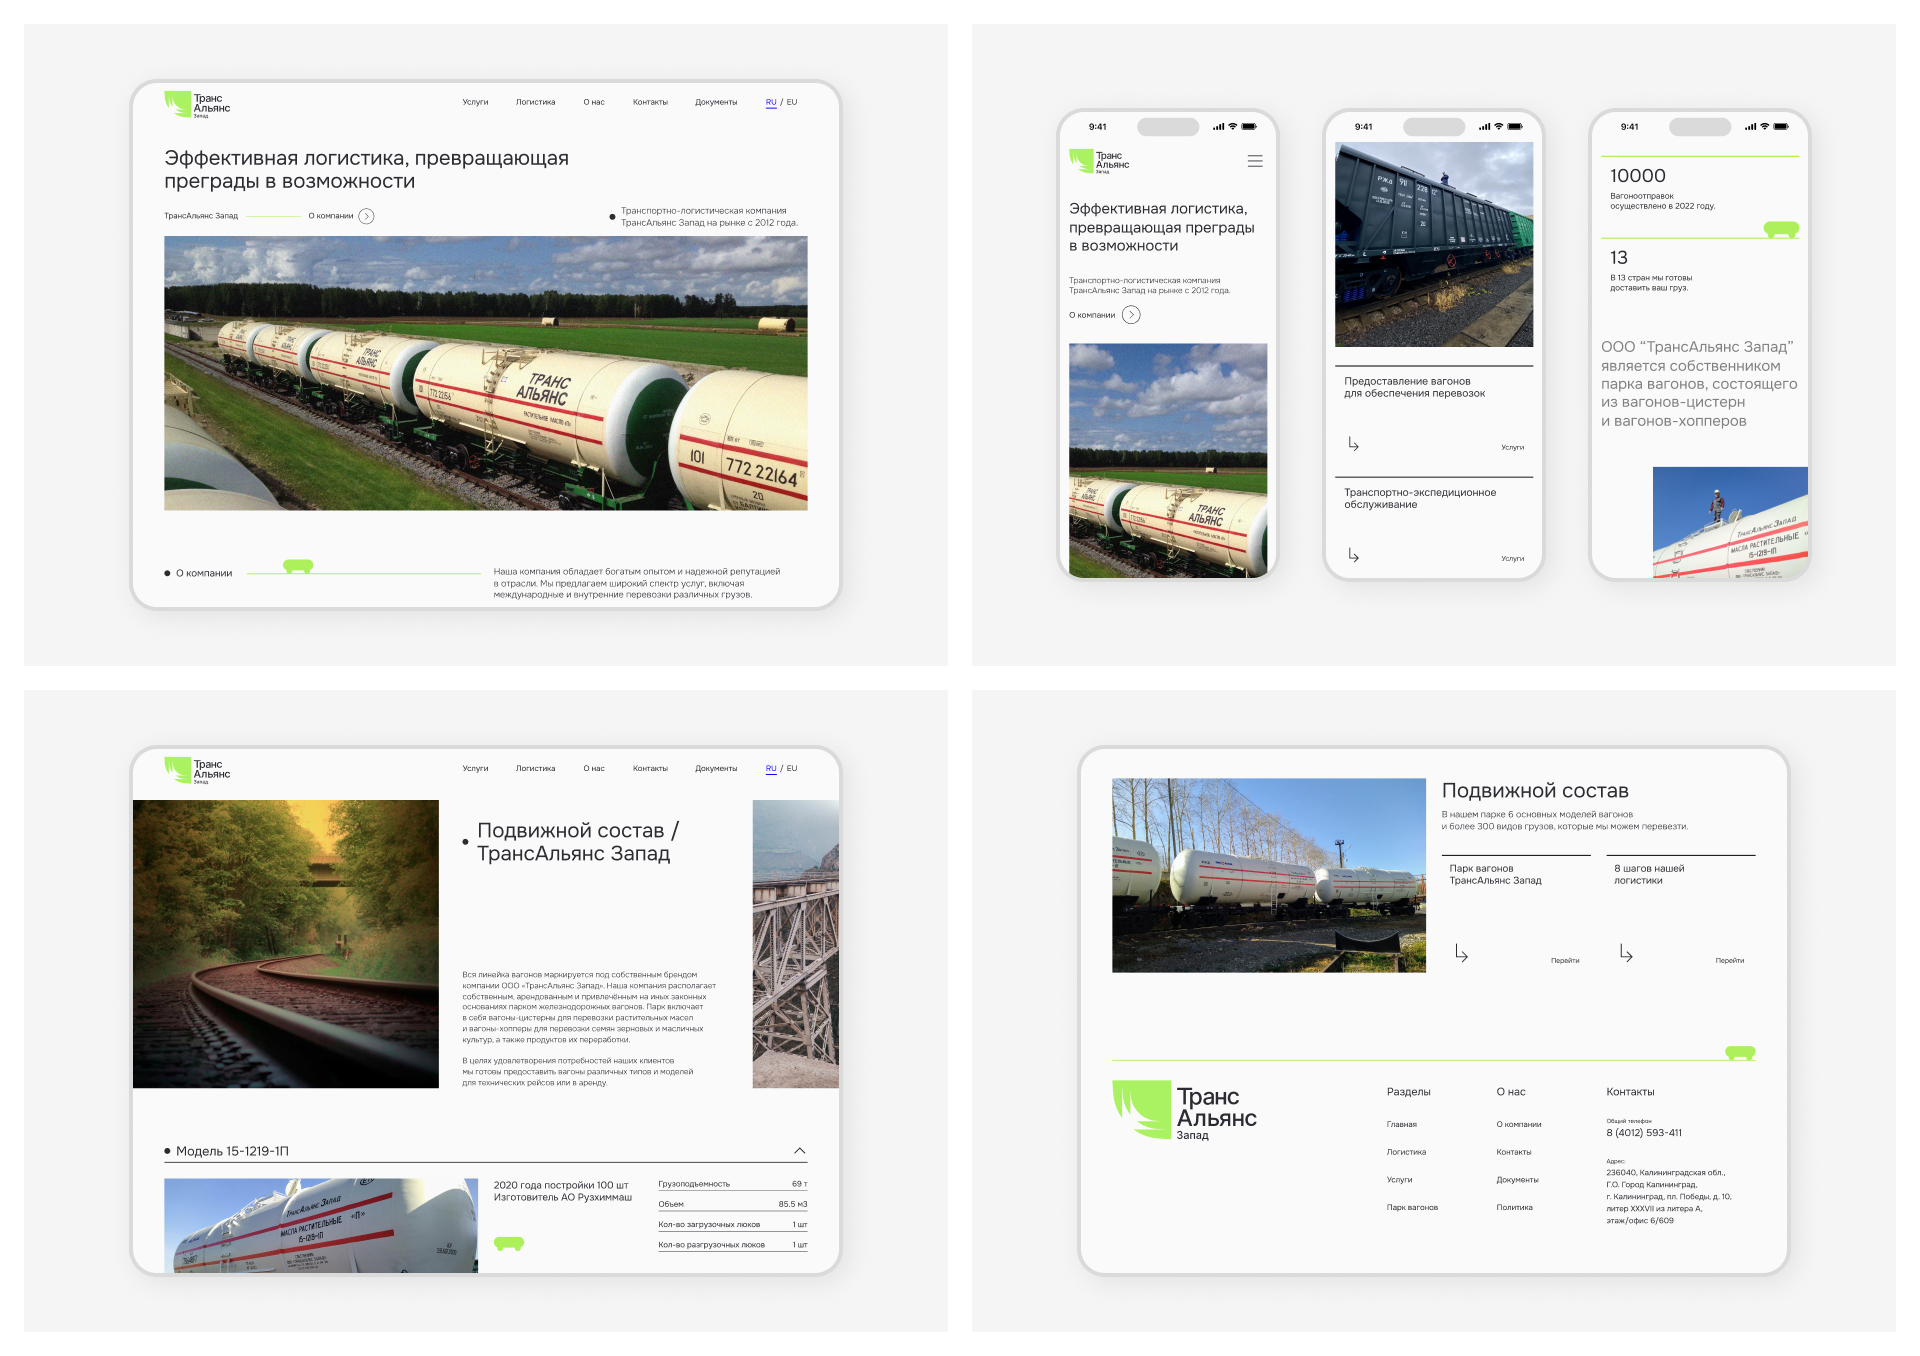The image size is (1920, 1356).
Task: Click arrow icon under 'Предоставление вагонов' card
Action: pyautogui.click(x=1353, y=444)
